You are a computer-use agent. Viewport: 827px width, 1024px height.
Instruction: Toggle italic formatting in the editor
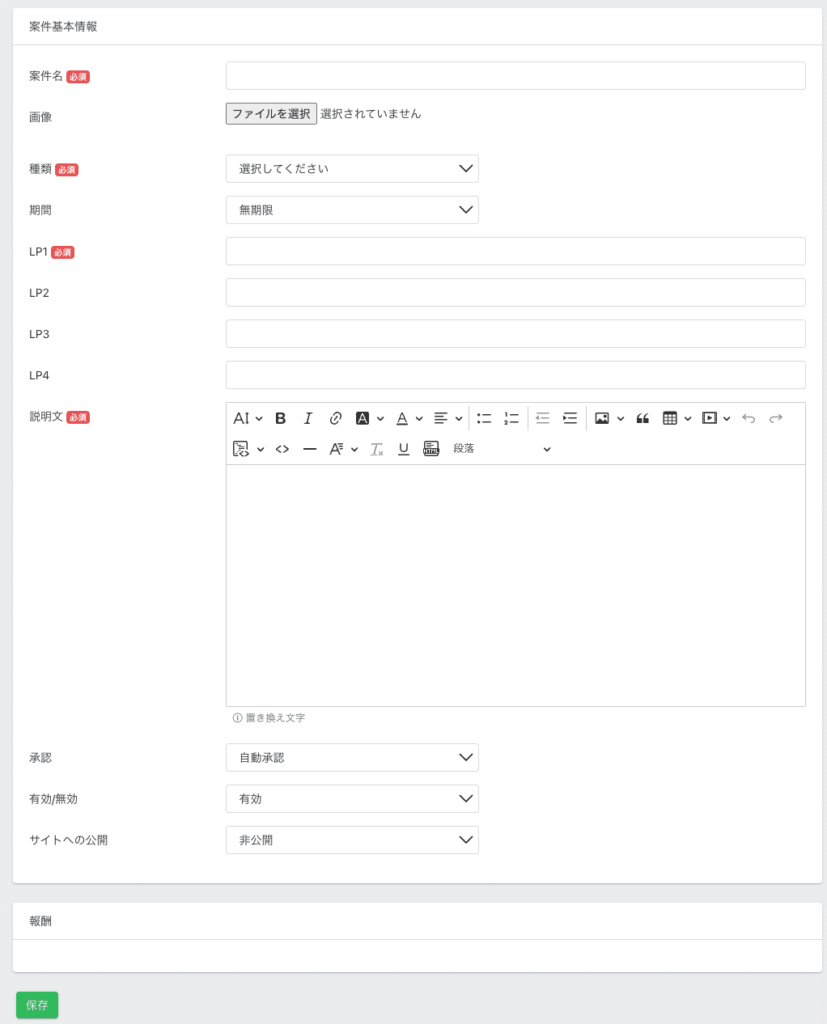308,419
